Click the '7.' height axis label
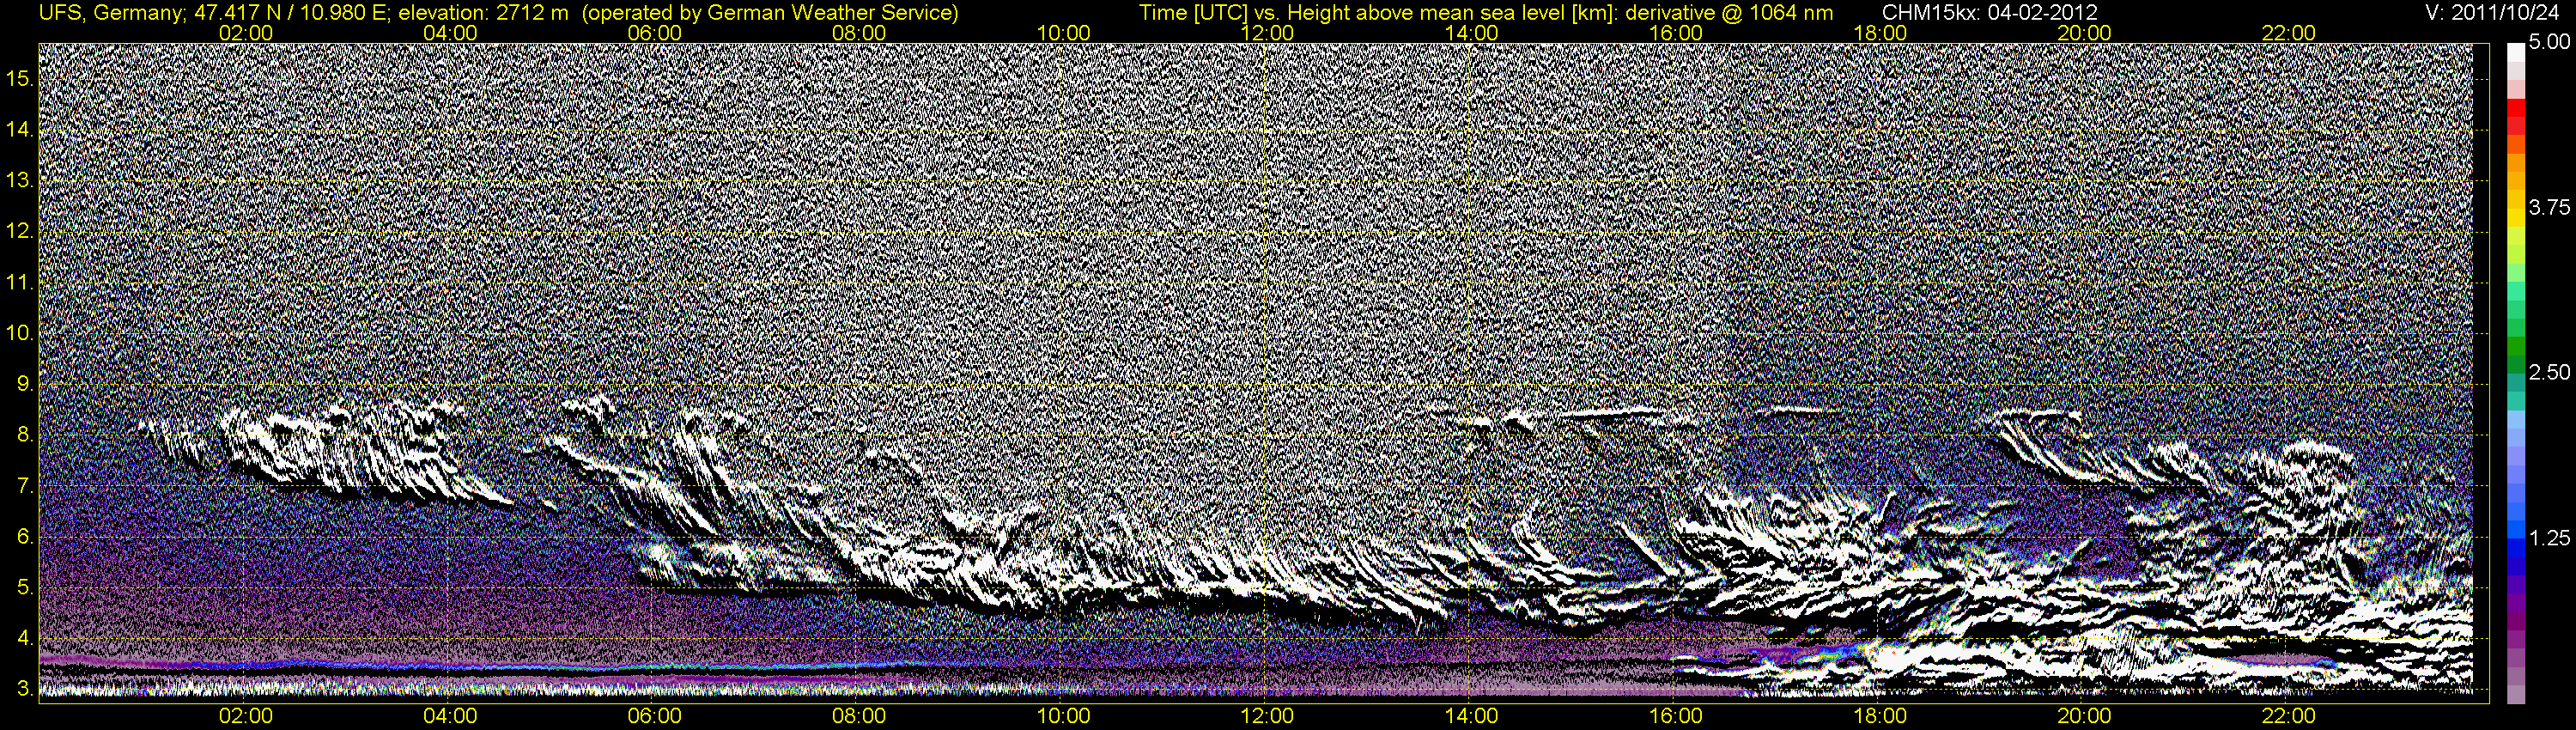This screenshot has height=730, width=2576. click(26, 486)
